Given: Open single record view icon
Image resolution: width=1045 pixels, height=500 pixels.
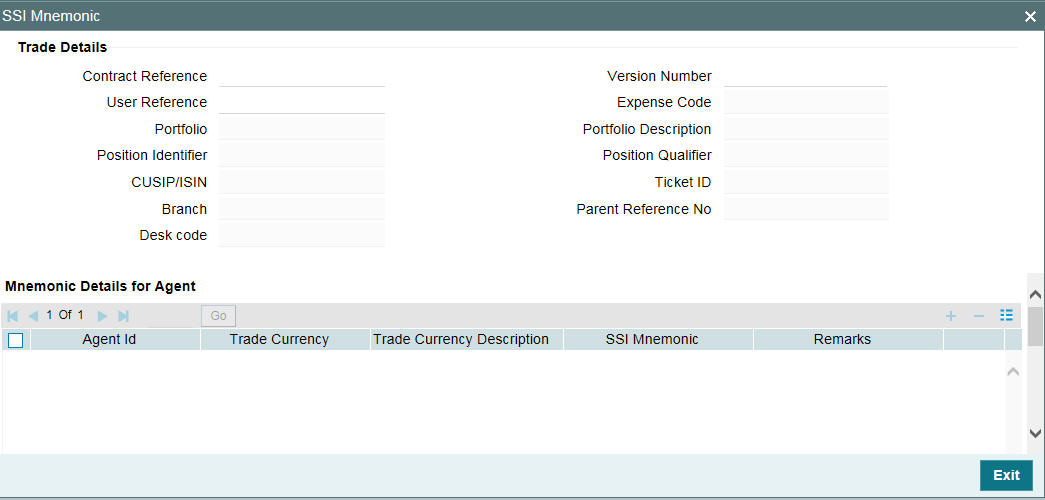Looking at the screenshot, I should pyautogui.click(x=1006, y=315).
